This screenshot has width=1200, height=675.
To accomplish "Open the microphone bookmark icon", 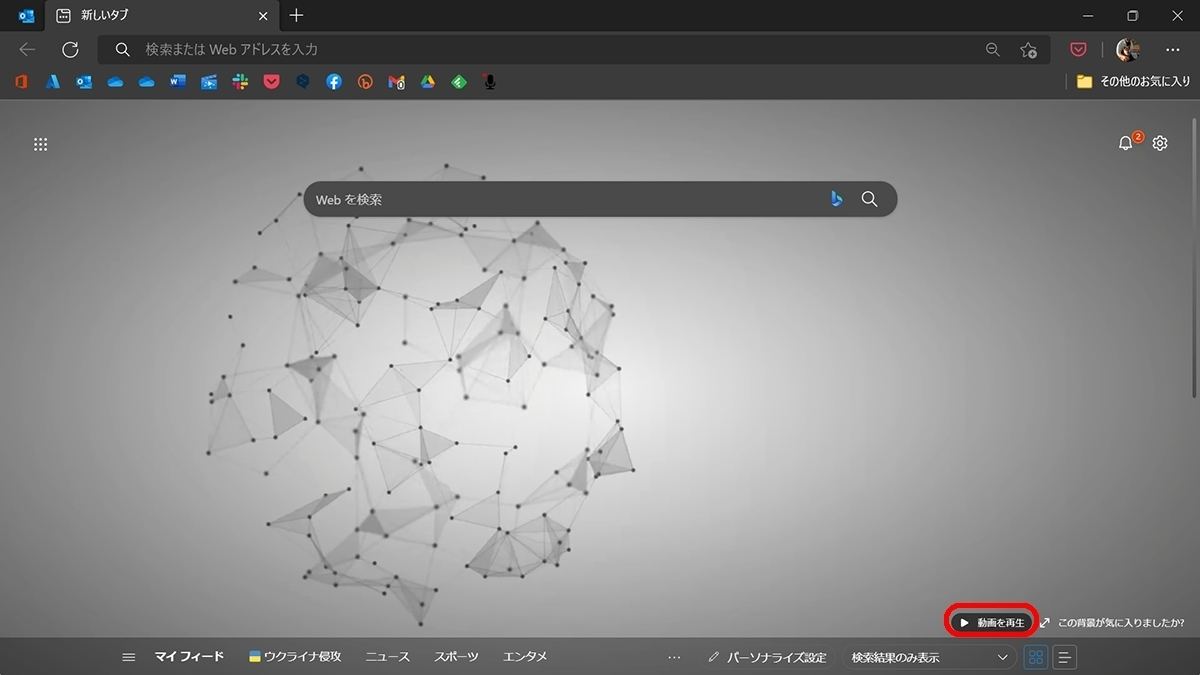I will (490, 82).
